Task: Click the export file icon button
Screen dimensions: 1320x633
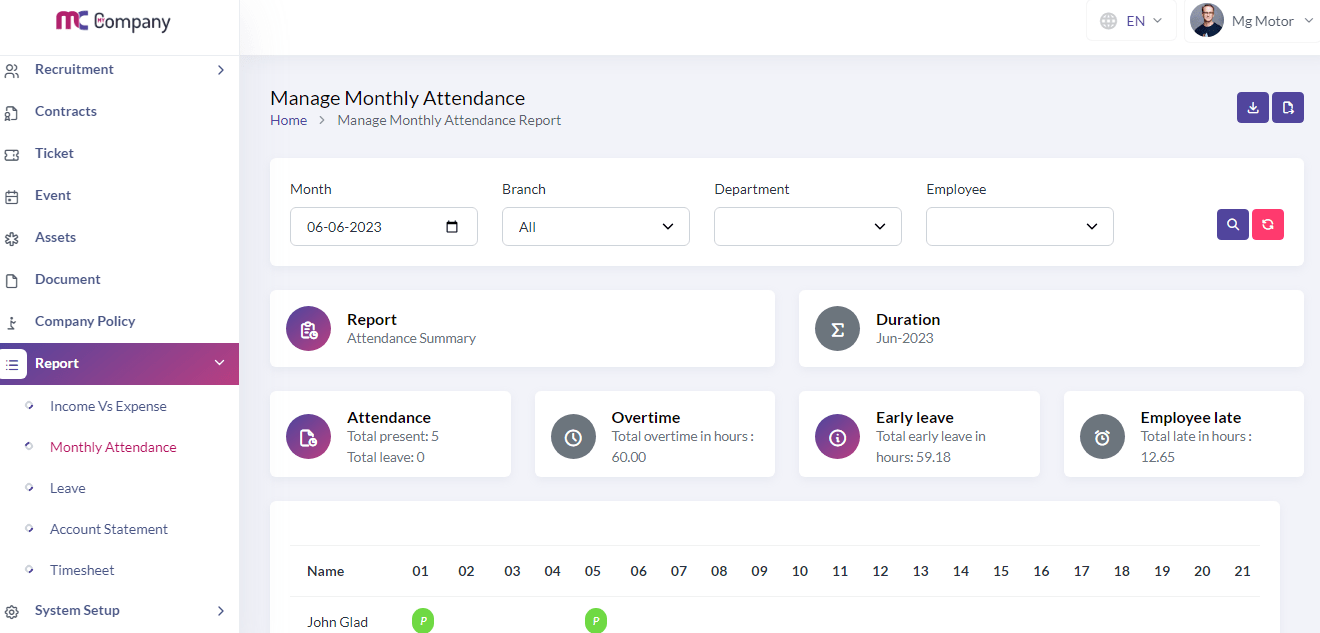Action: pos(1288,108)
